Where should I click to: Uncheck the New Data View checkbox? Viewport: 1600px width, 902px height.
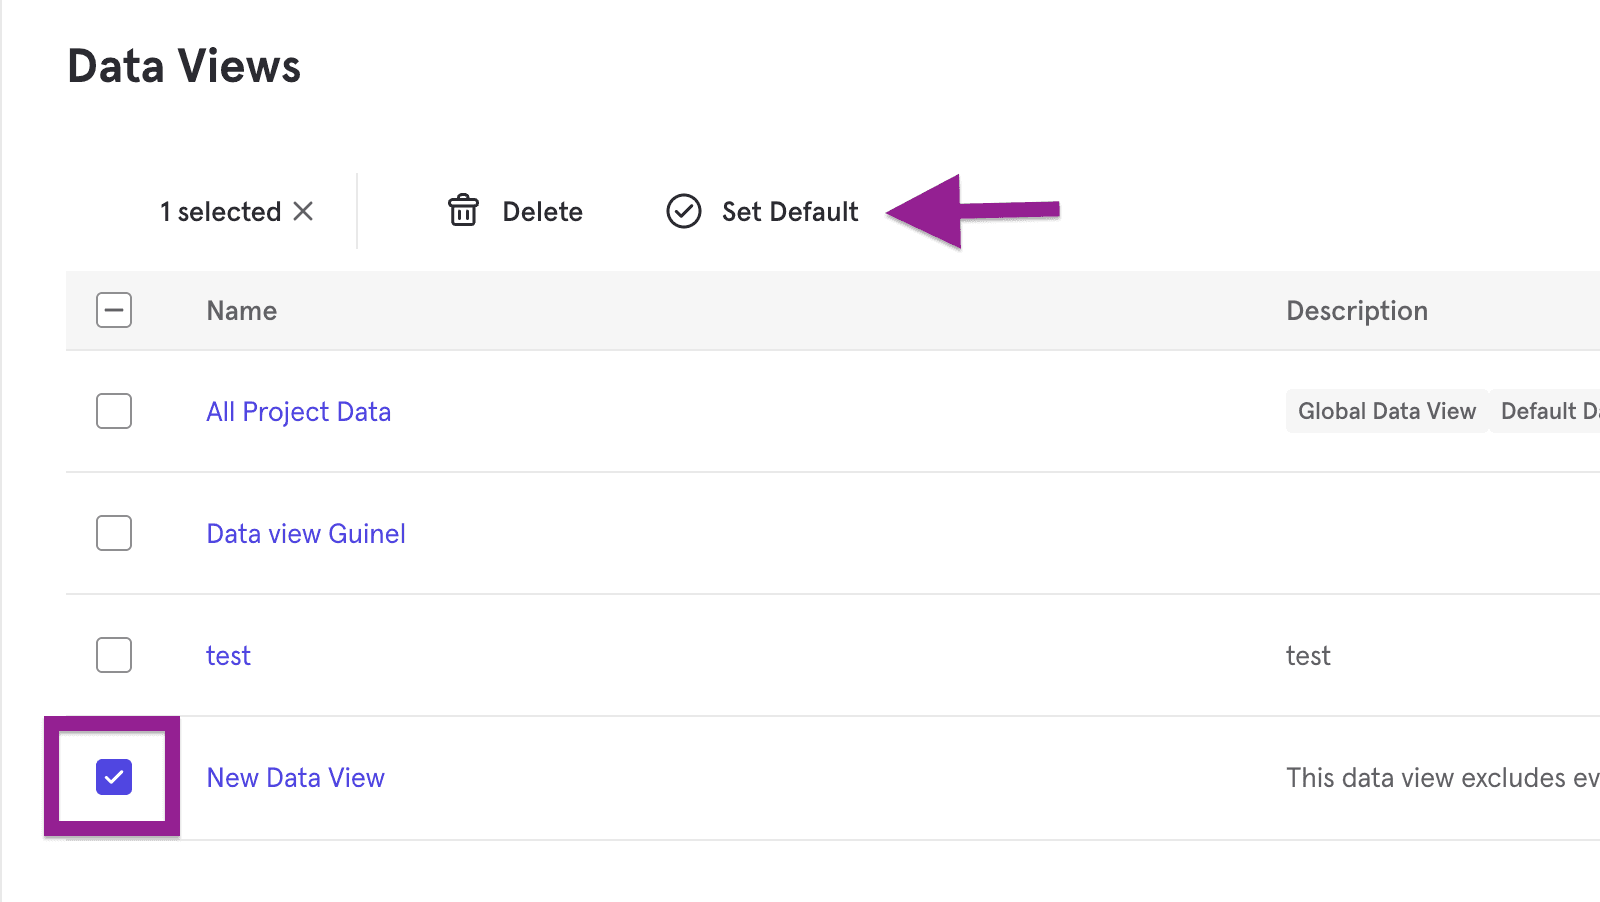(114, 777)
